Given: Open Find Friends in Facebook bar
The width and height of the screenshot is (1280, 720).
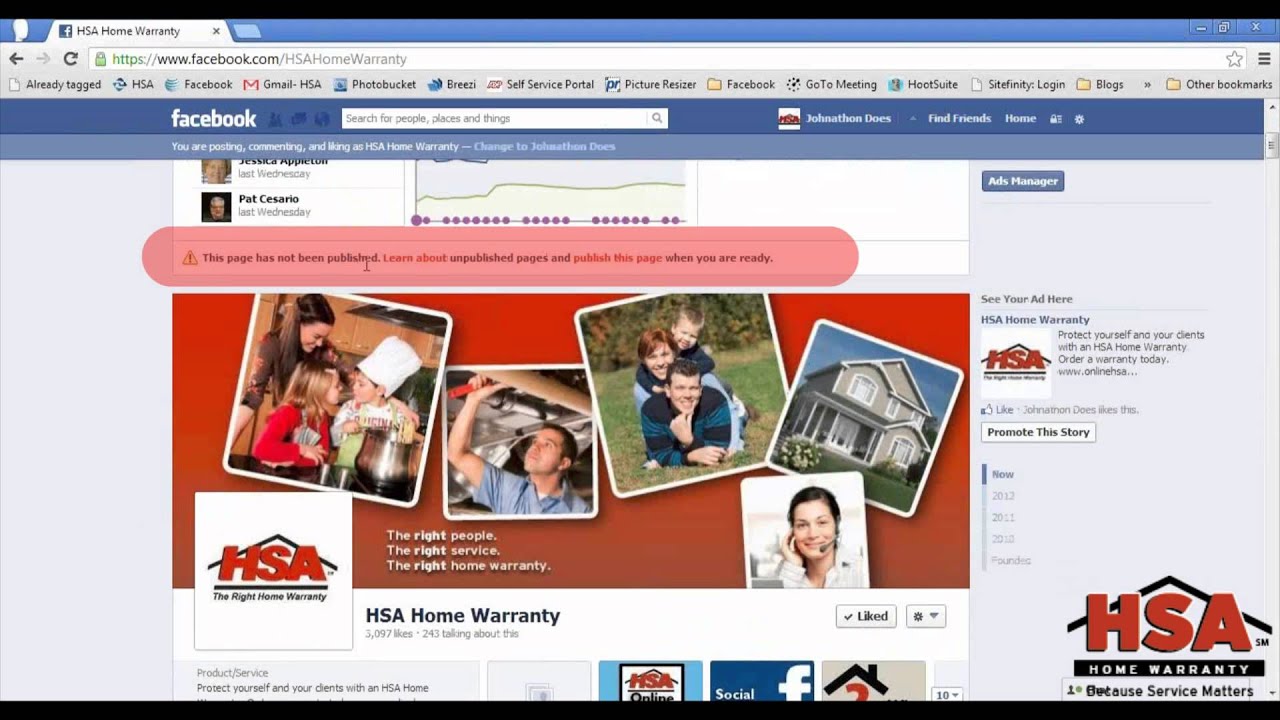Looking at the screenshot, I should 959,118.
